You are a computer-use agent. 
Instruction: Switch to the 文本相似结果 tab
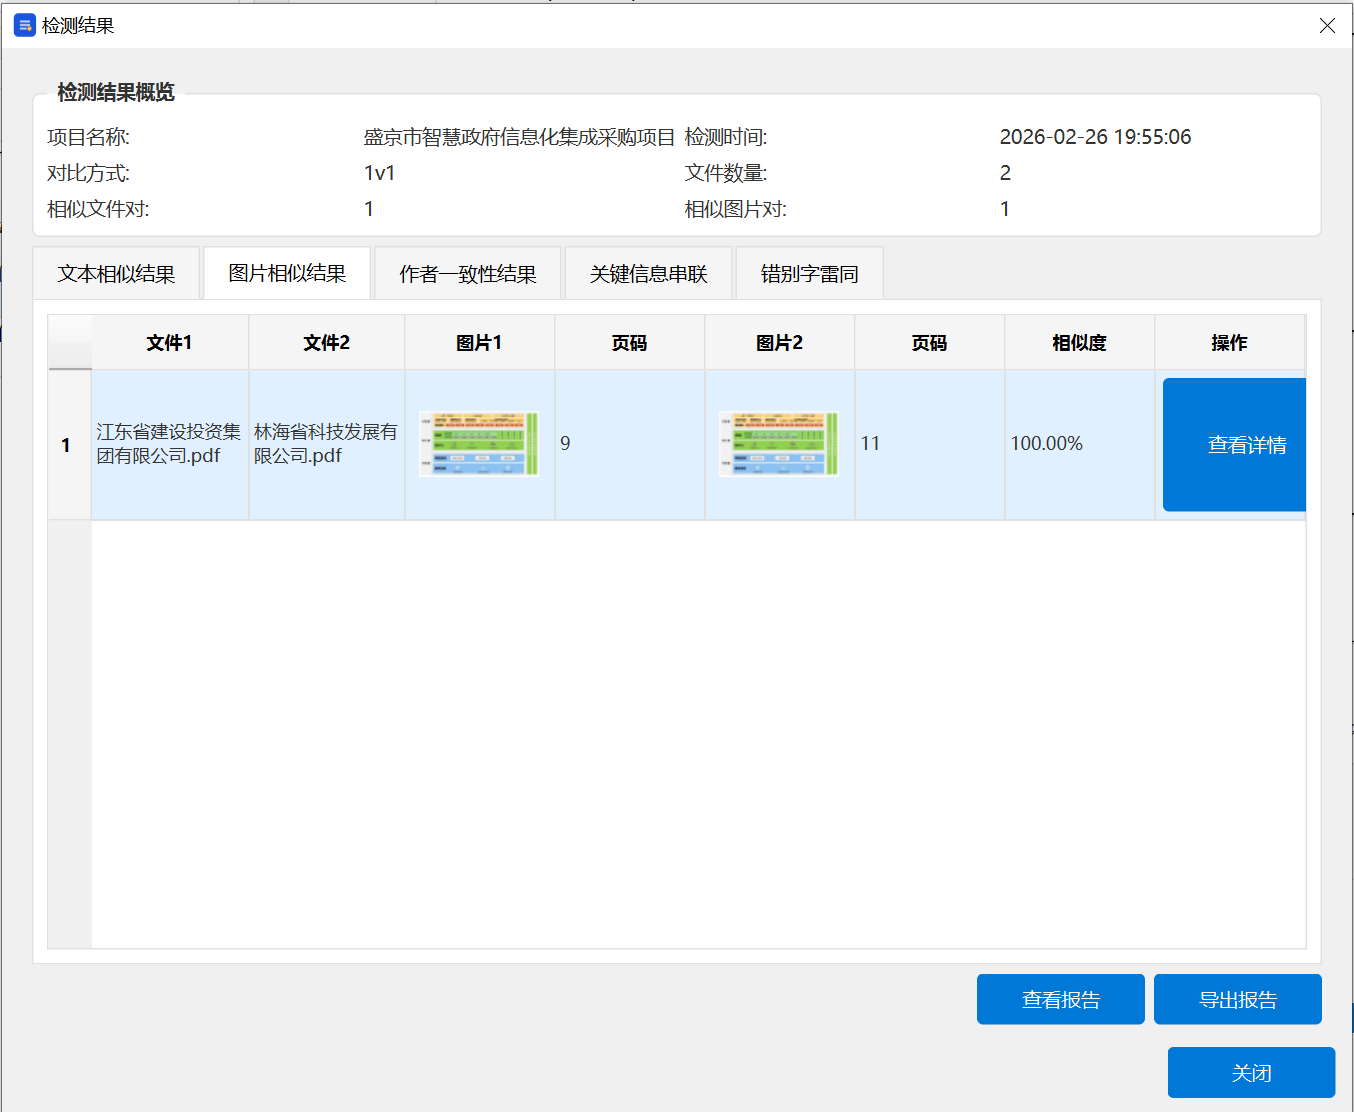click(x=116, y=272)
